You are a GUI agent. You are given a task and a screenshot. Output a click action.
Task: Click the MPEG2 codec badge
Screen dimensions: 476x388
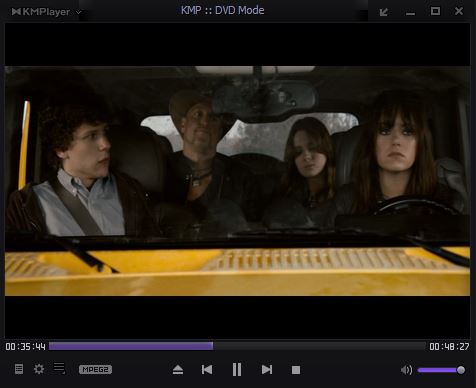click(95, 369)
